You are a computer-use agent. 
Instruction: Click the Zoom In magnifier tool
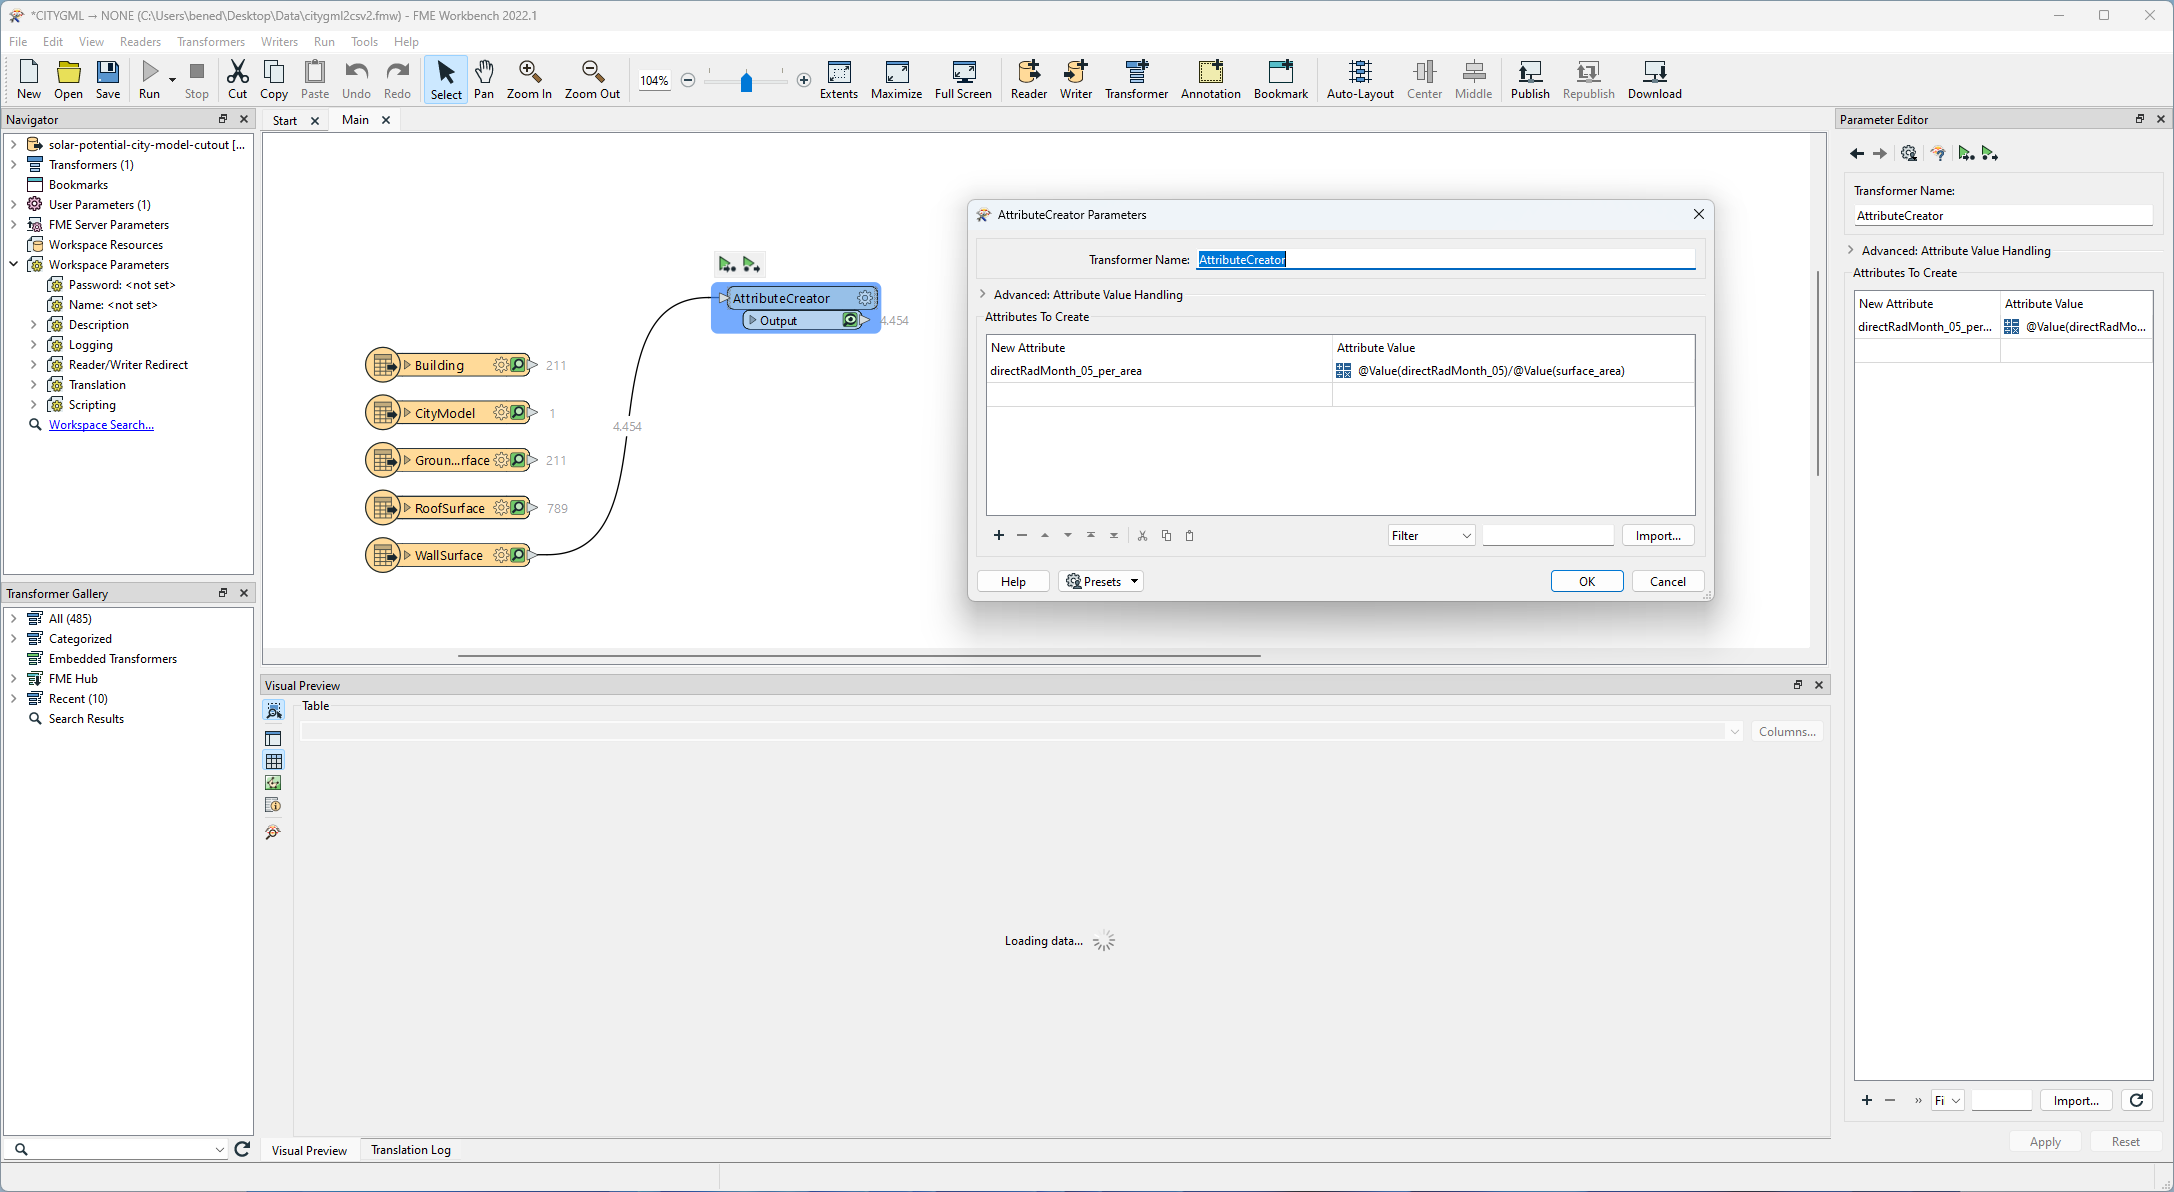pyautogui.click(x=529, y=79)
